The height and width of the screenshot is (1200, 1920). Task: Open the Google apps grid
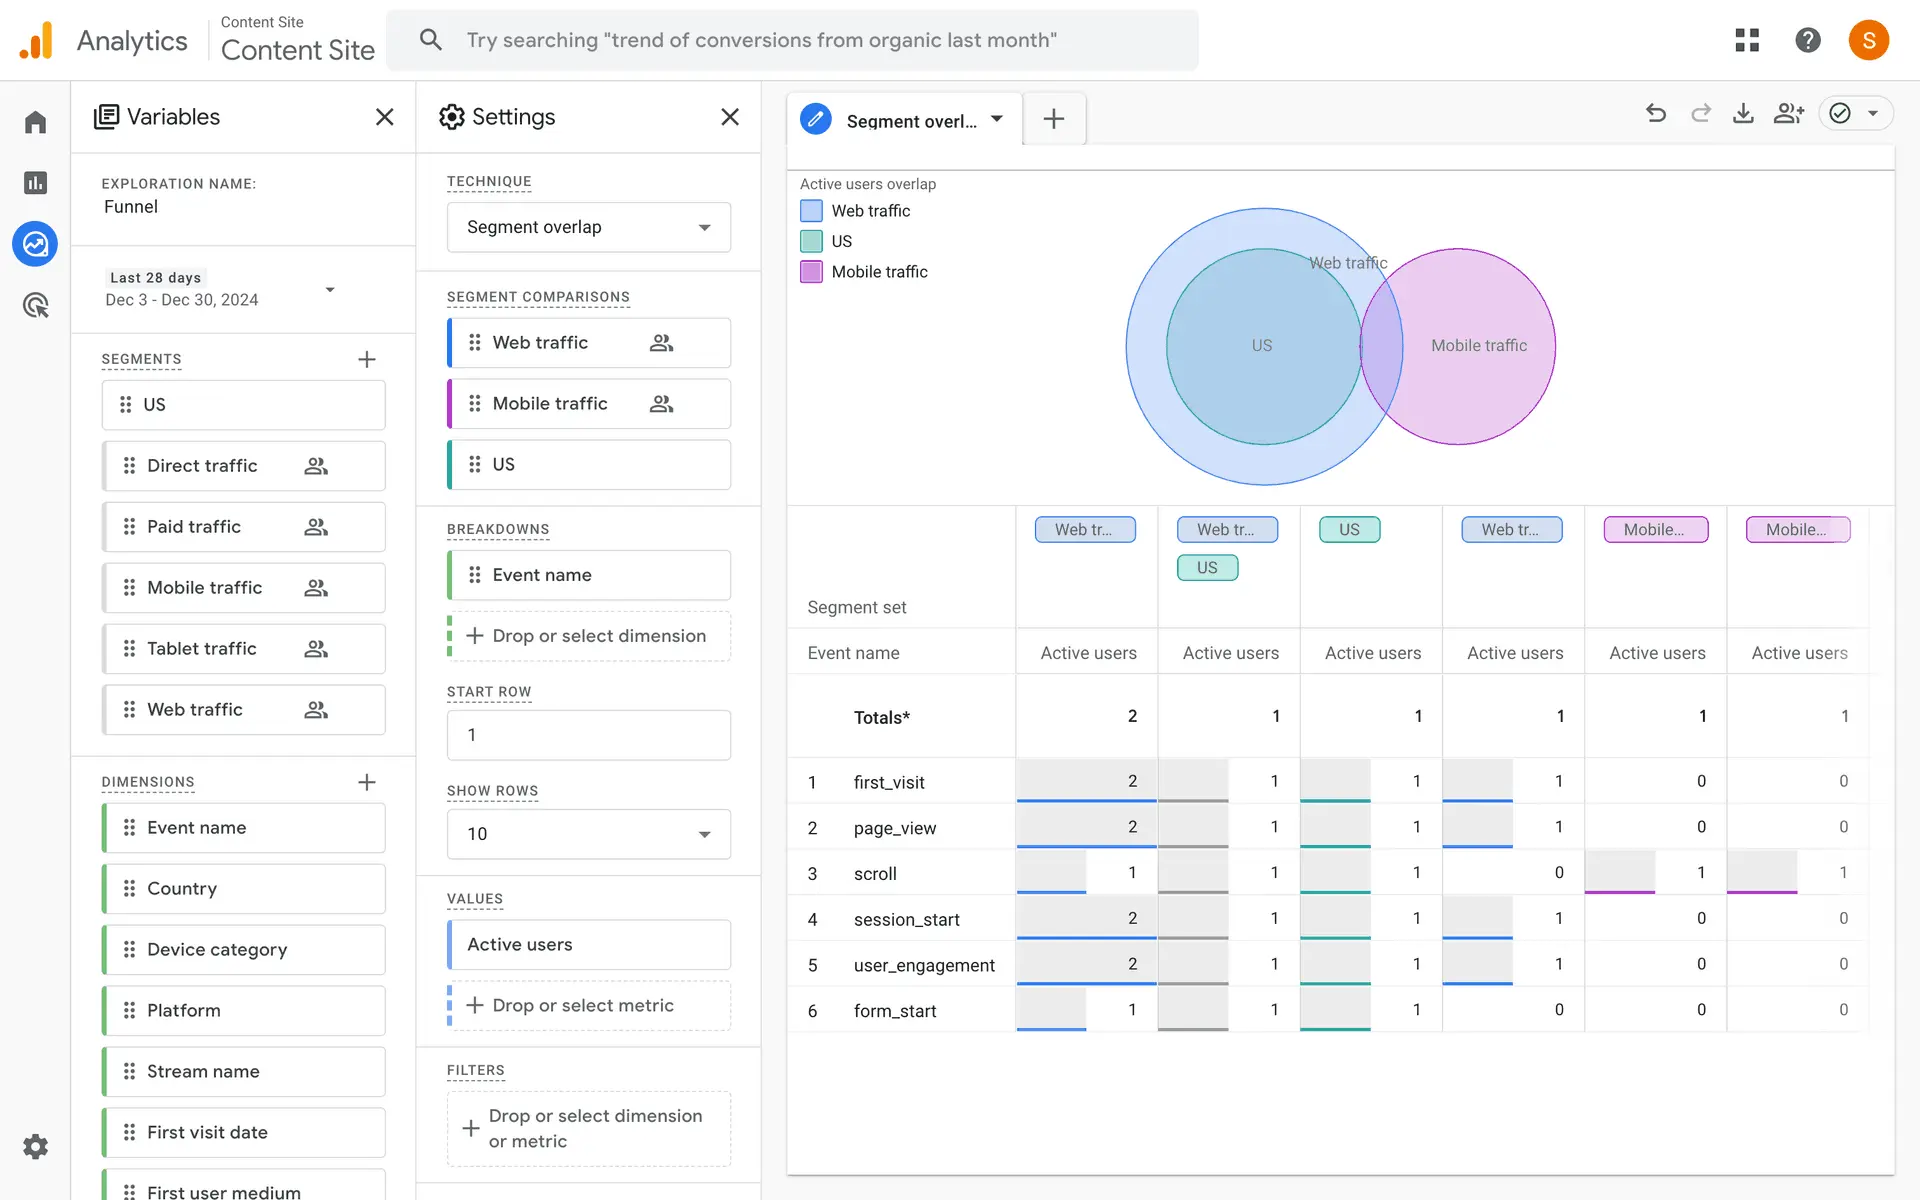(1747, 40)
